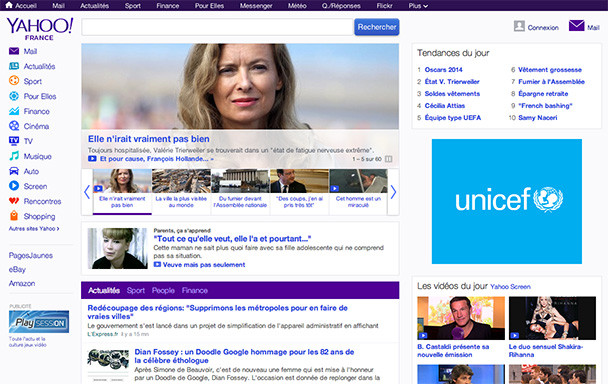
Task: Click the Rencontres heart icon
Action: coord(14,201)
